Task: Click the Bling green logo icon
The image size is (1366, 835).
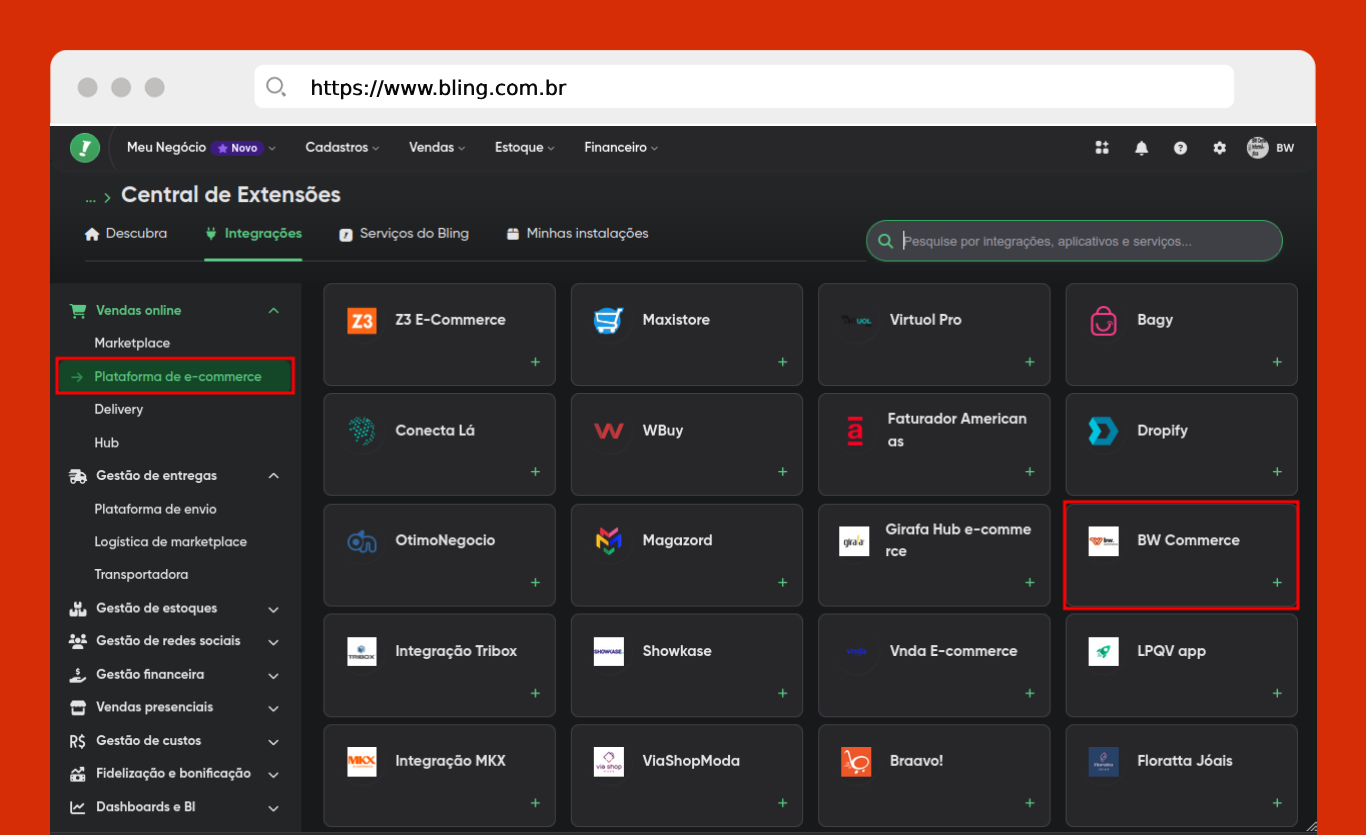Action: pos(85,148)
